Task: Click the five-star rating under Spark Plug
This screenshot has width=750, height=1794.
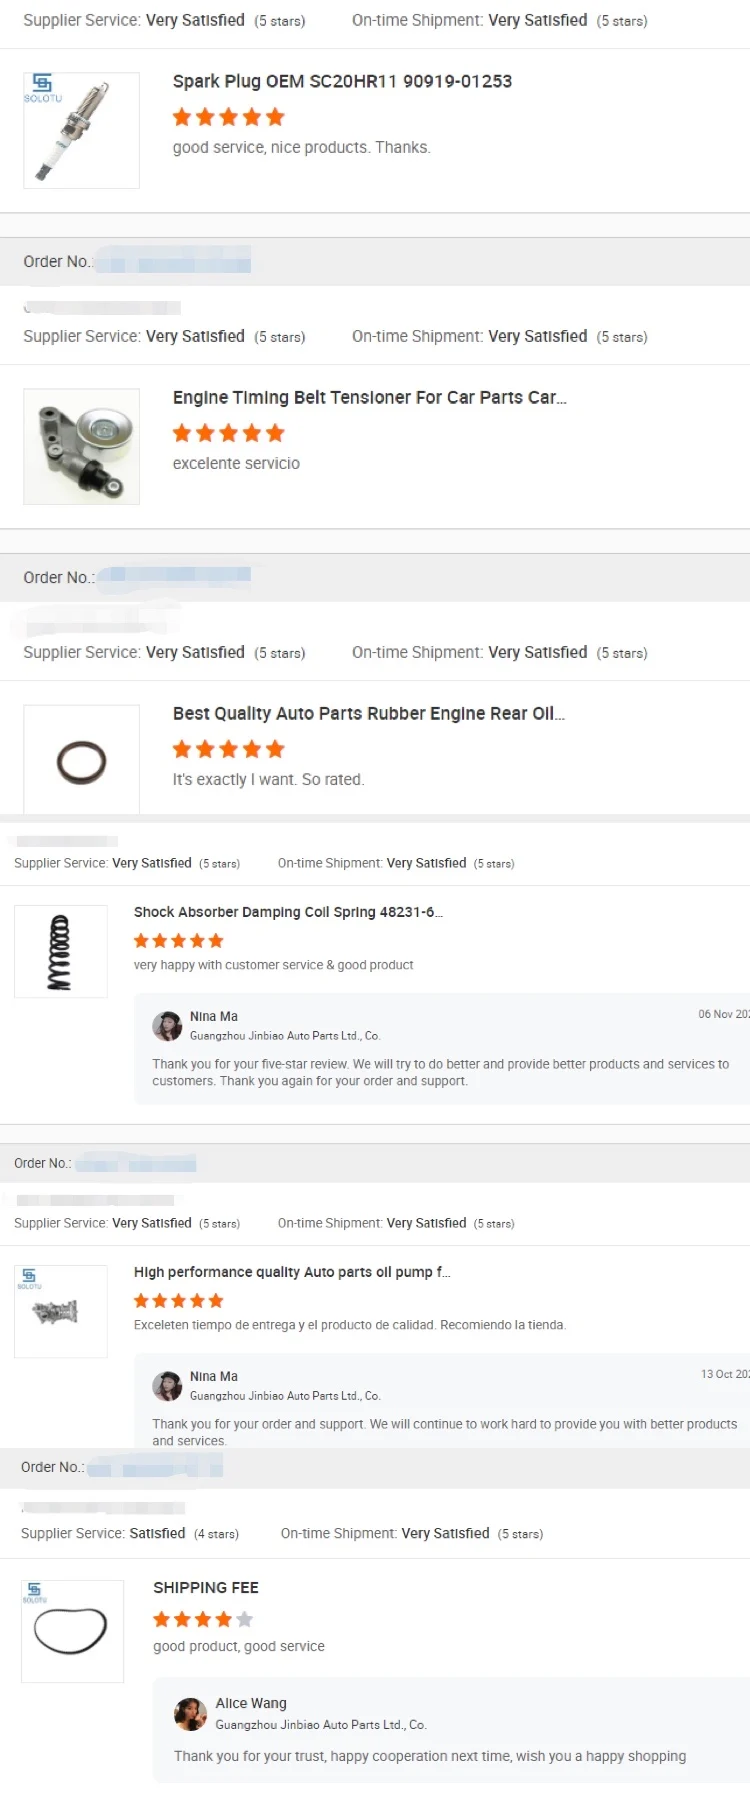Action: click(x=229, y=117)
